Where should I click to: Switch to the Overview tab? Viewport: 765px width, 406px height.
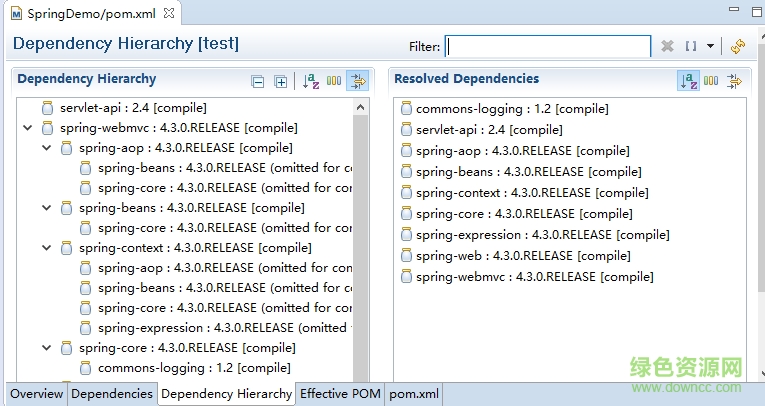[x=37, y=394]
